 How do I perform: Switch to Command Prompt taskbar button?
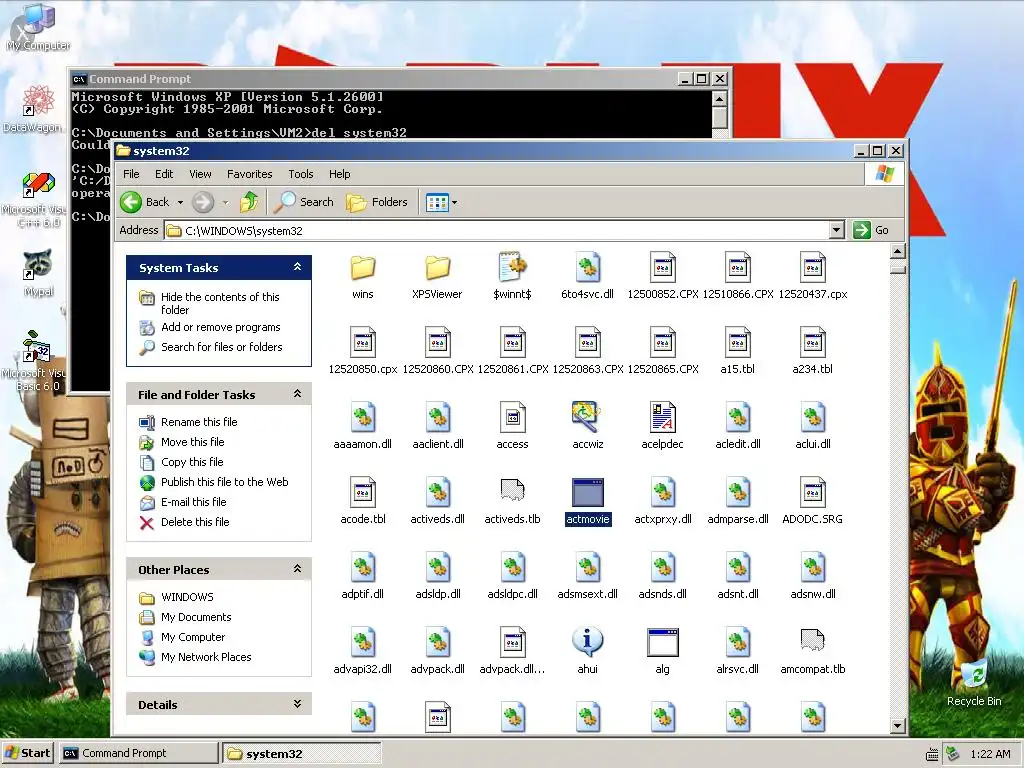(x=138, y=753)
